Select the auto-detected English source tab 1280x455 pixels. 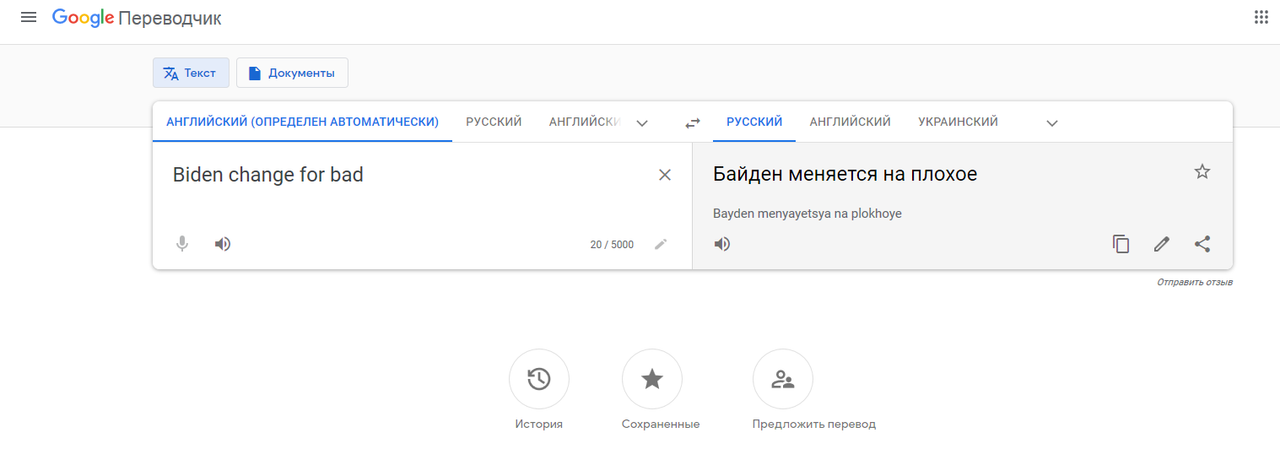click(x=302, y=122)
